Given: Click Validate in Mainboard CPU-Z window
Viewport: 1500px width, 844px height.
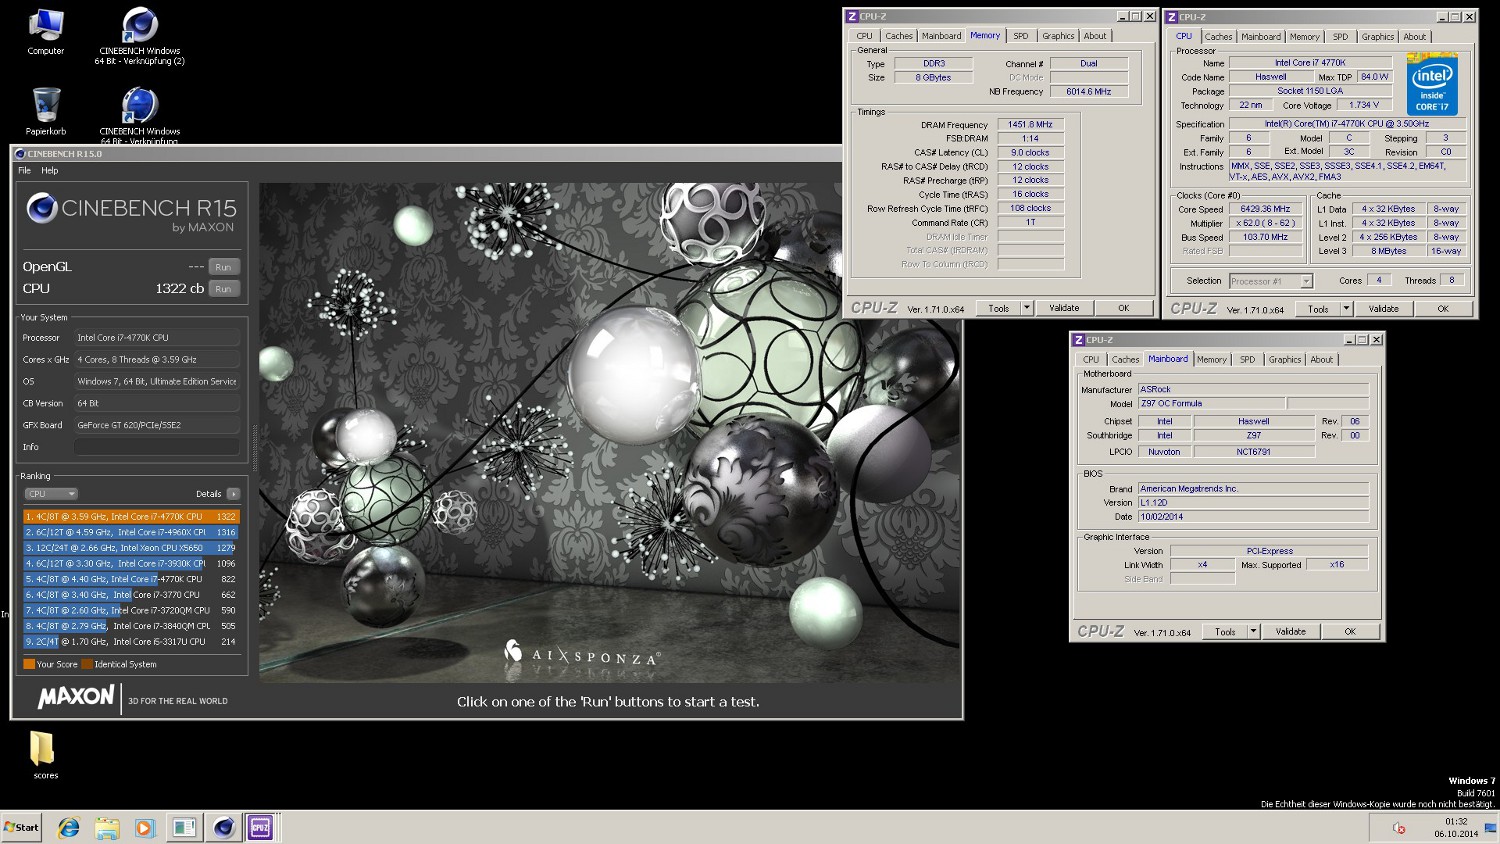Looking at the screenshot, I should coord(1291,632).
